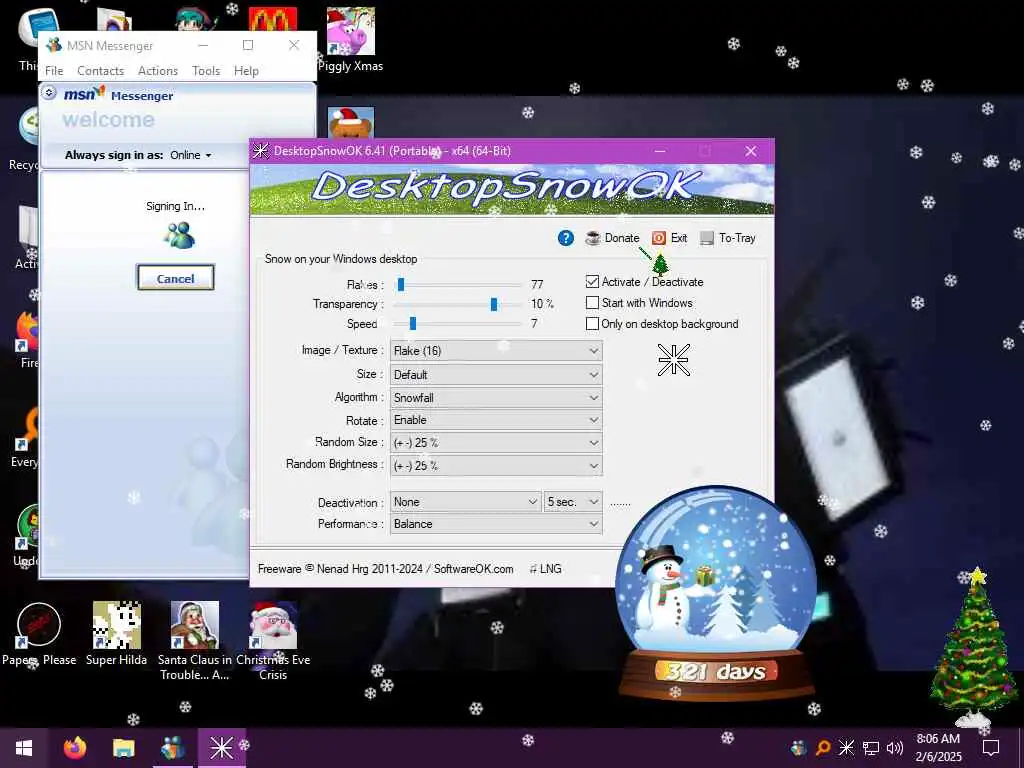Maximize the MSN Messenger window

(248, 45)
